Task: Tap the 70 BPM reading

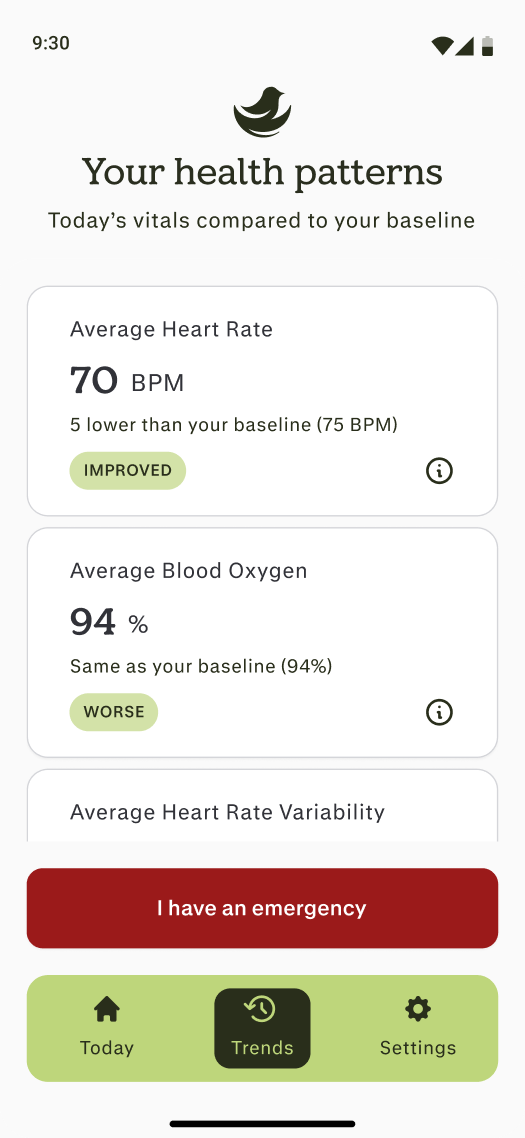Action: click(127, 381)
